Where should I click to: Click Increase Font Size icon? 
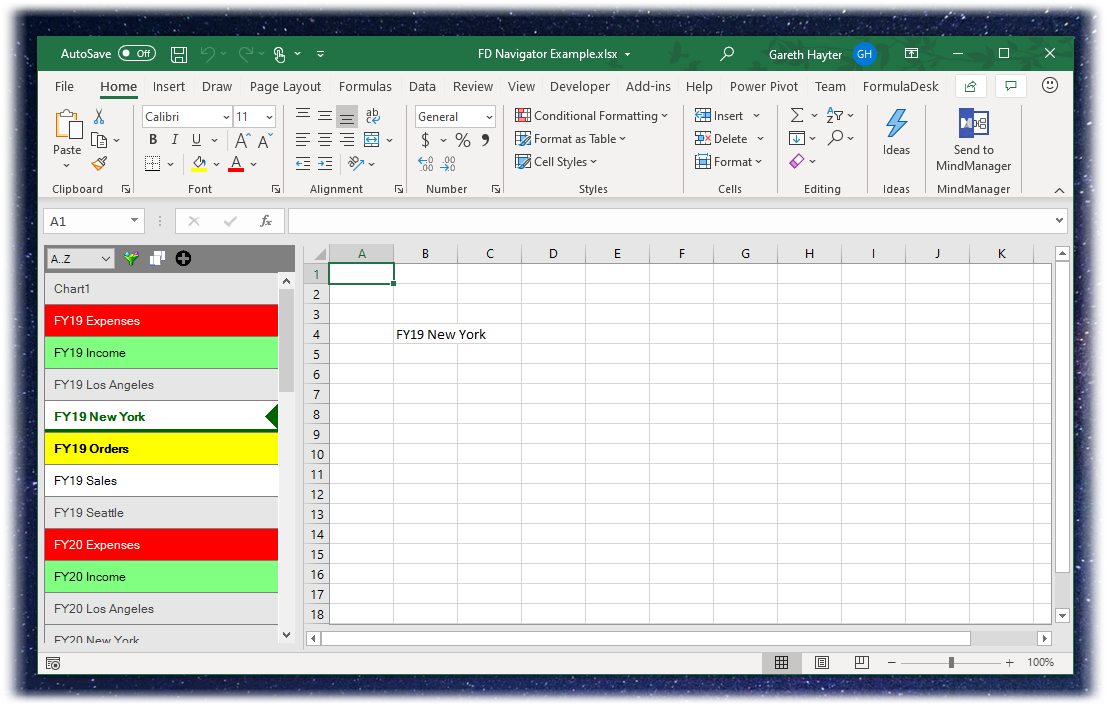coord(242,140)
